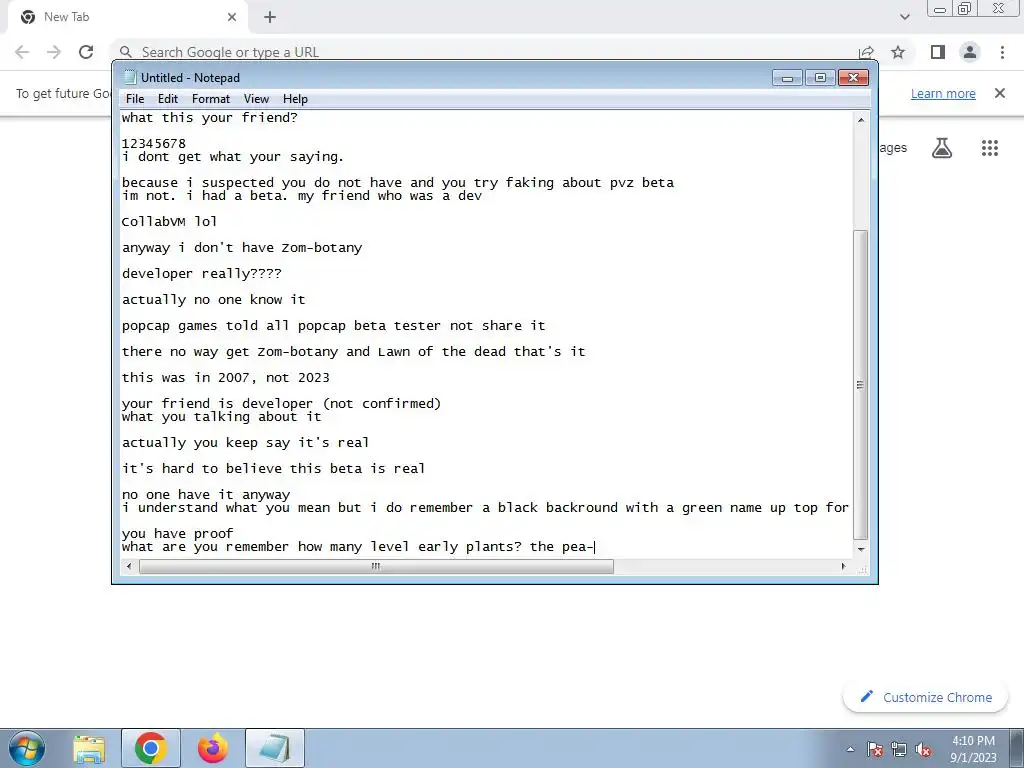Open Chrome tab search chevron

(904, 17)
